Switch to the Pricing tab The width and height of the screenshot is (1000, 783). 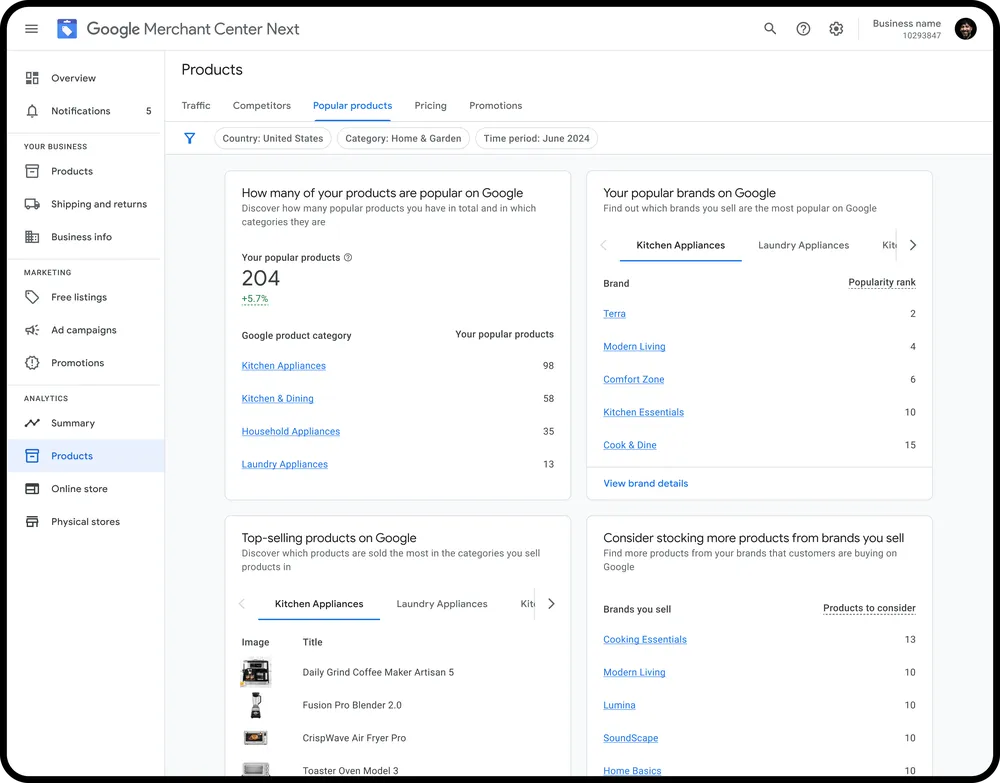pos(430,105)
